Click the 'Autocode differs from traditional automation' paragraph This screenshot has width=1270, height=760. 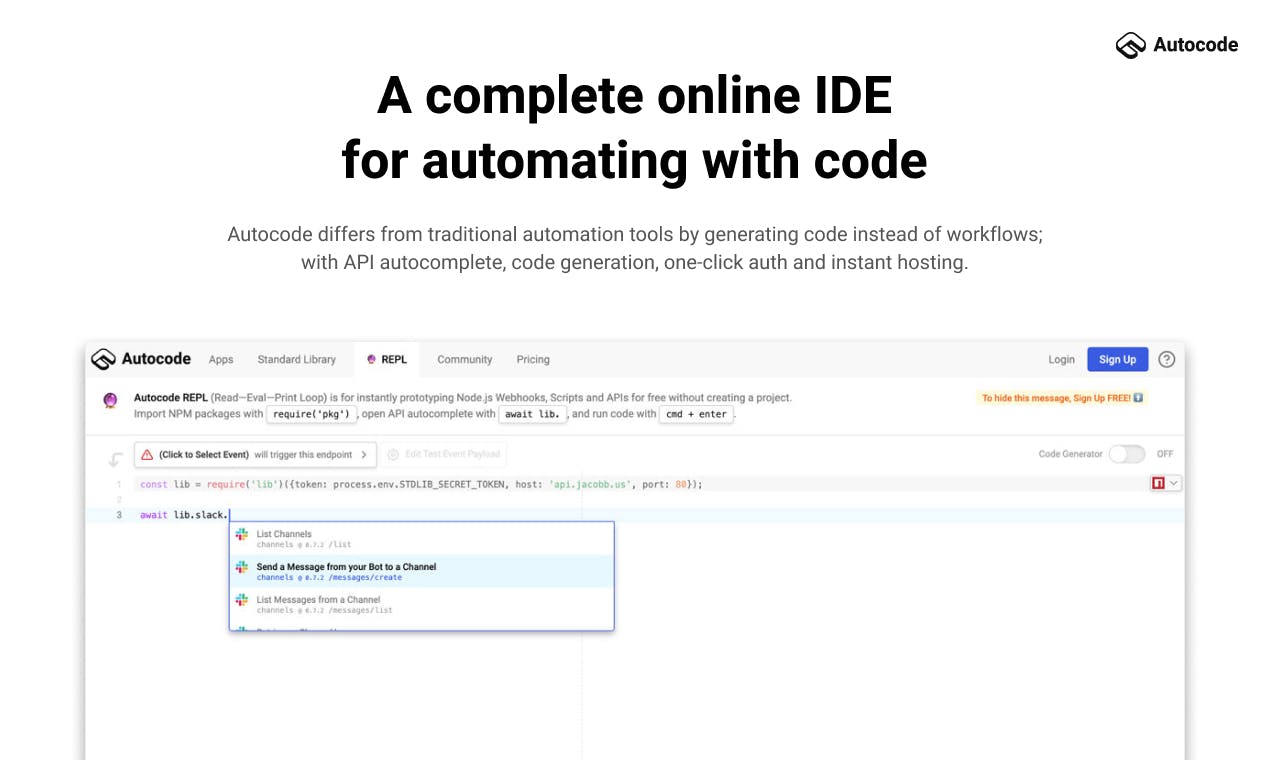coord(635,249)
